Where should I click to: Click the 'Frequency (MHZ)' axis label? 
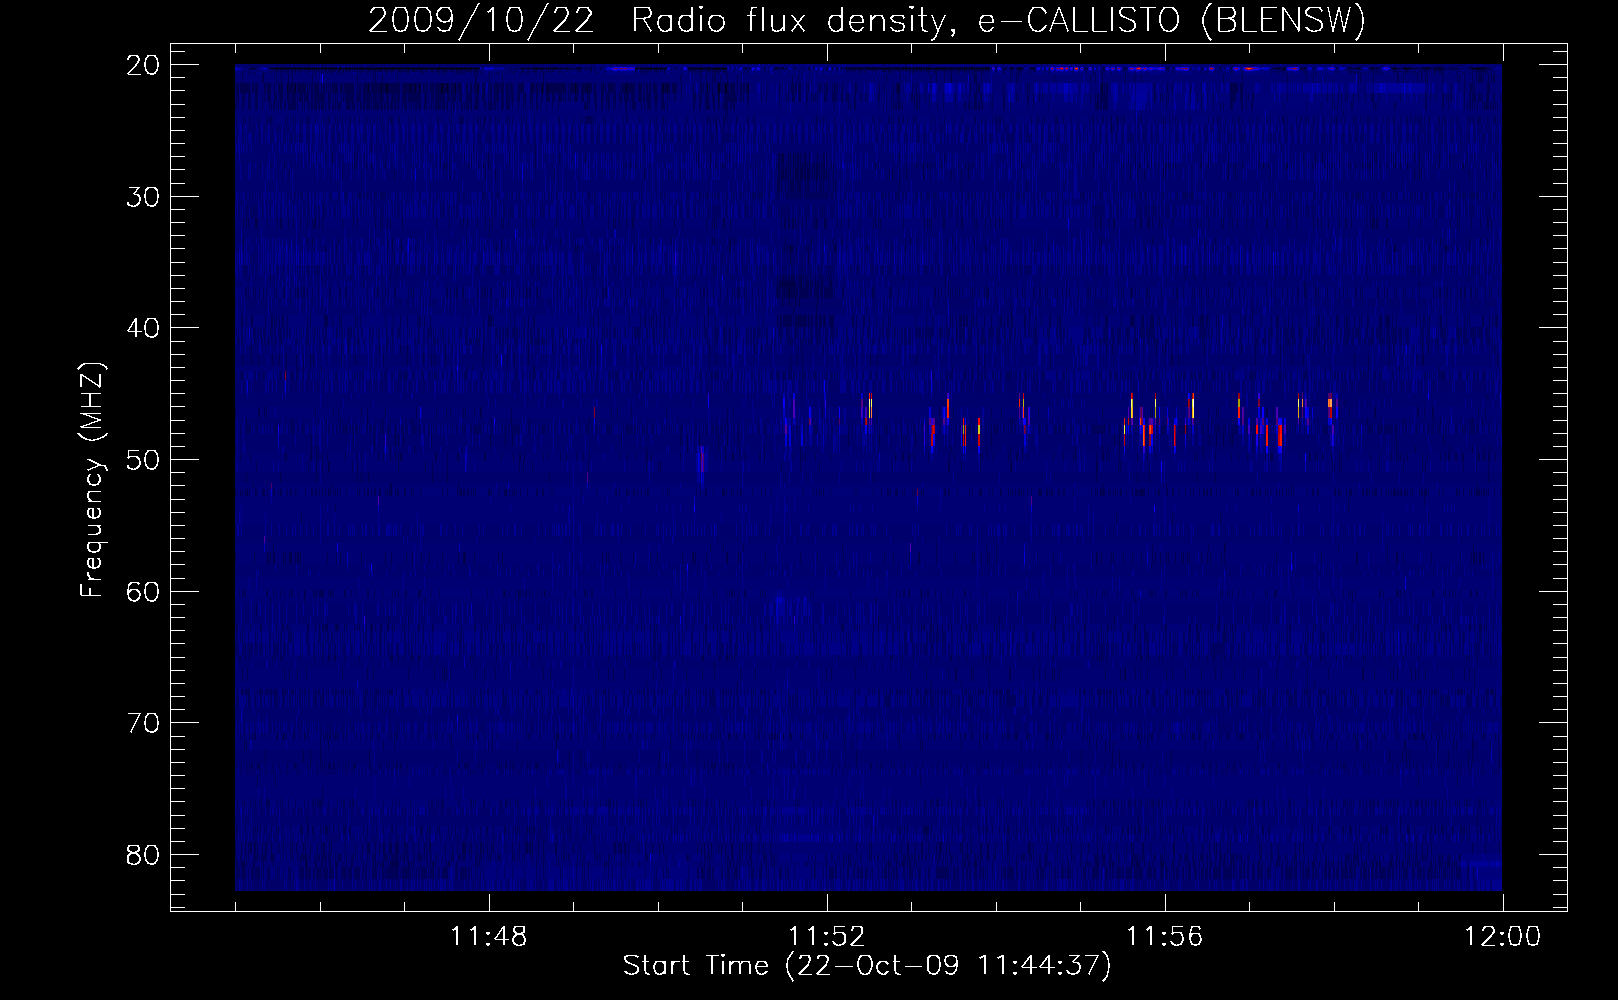[92, 481]
